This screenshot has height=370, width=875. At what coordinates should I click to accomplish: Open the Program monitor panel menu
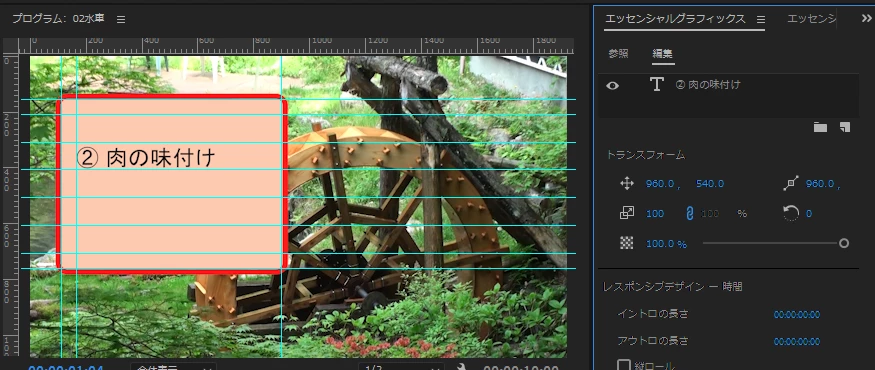coord(121,20)
